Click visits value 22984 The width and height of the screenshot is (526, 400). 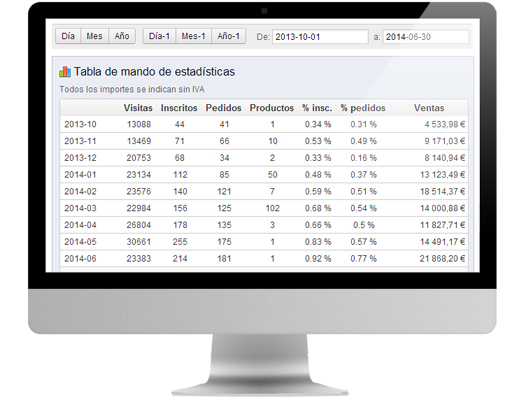139,208
